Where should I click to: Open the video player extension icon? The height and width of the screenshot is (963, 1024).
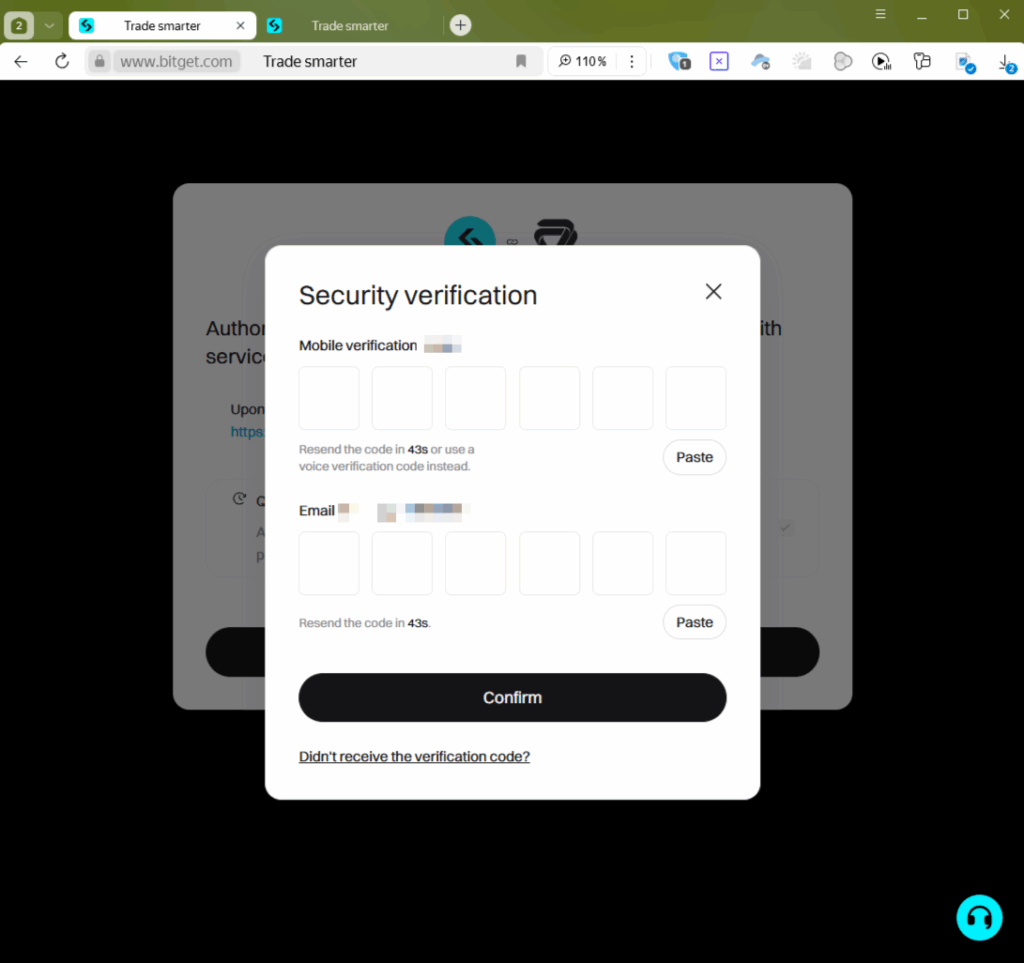882,61
